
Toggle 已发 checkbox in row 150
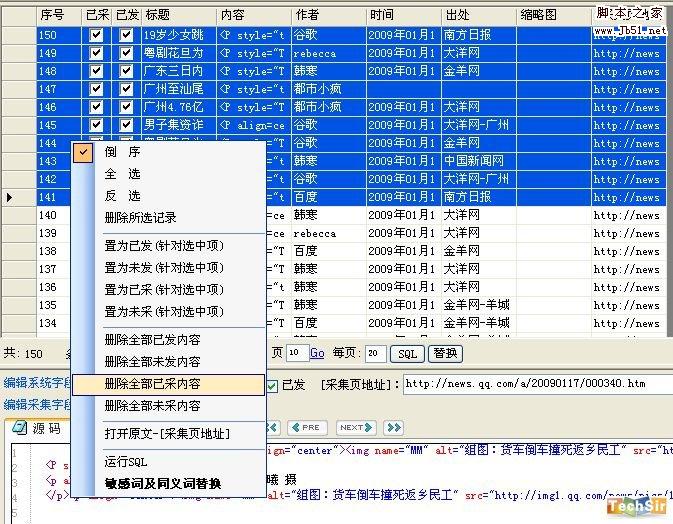pos(126,35)
